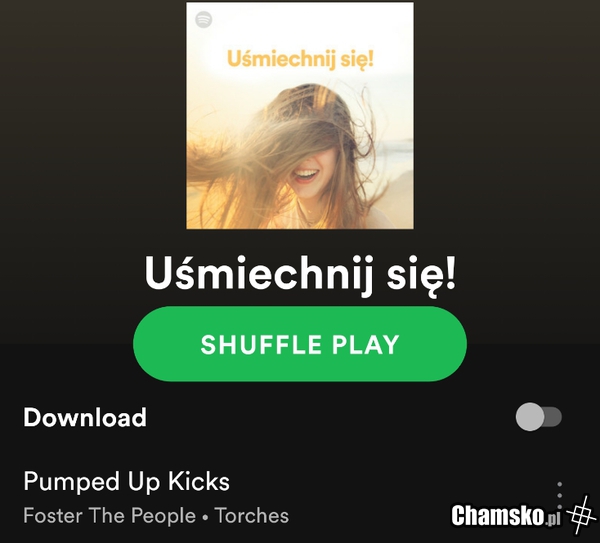Open the Uśmiechnij się! playlist cover image
This screenshot has height=543, width=600.
click(x=300, y=116)
